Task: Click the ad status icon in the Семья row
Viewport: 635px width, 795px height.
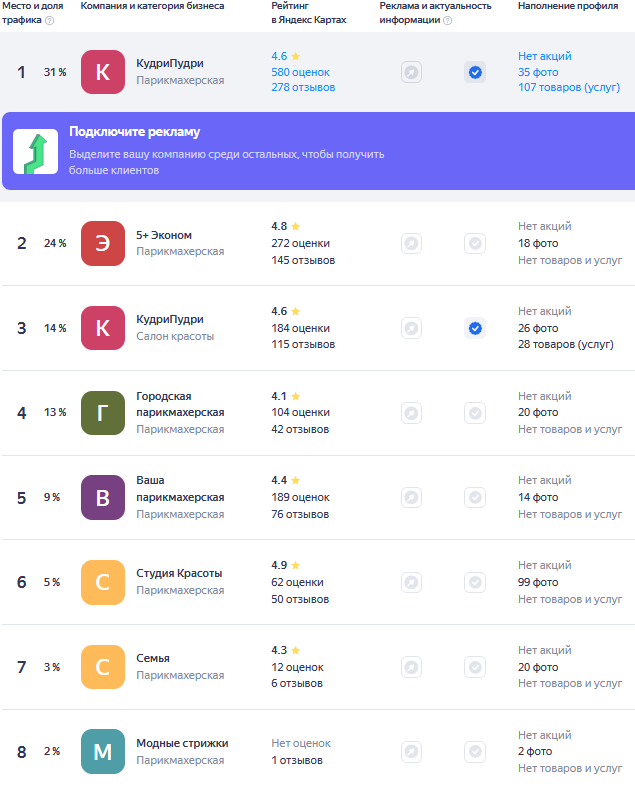Action: click(x=411, y=667)
